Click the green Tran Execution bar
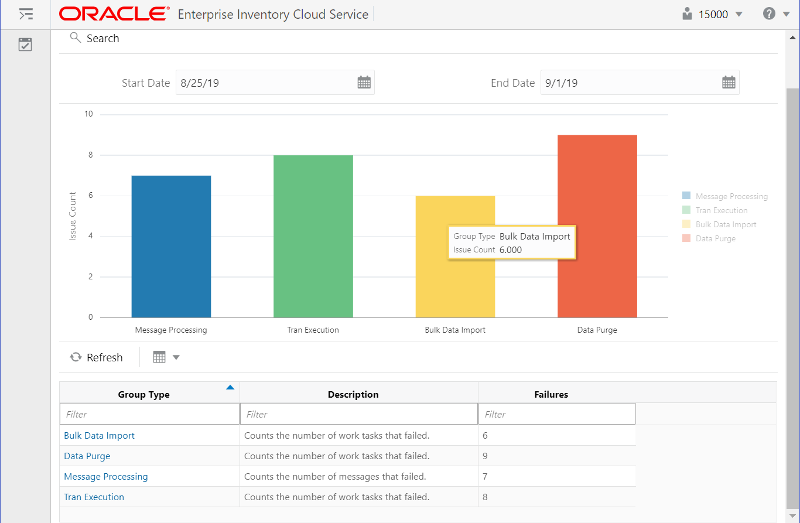The image size is (800, 523). 313,236
